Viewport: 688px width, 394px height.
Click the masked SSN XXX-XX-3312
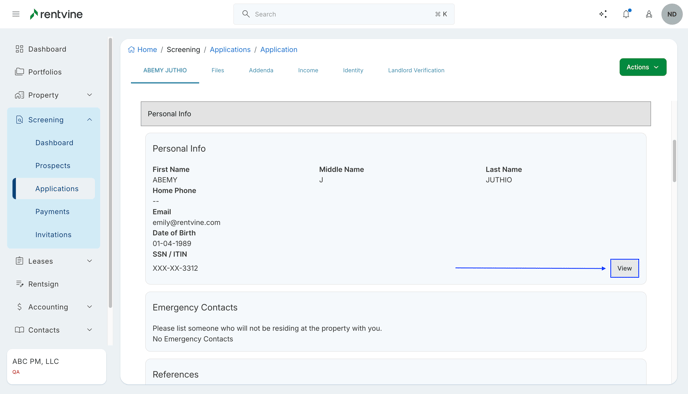pyautogui.click(x=175, y=268)
